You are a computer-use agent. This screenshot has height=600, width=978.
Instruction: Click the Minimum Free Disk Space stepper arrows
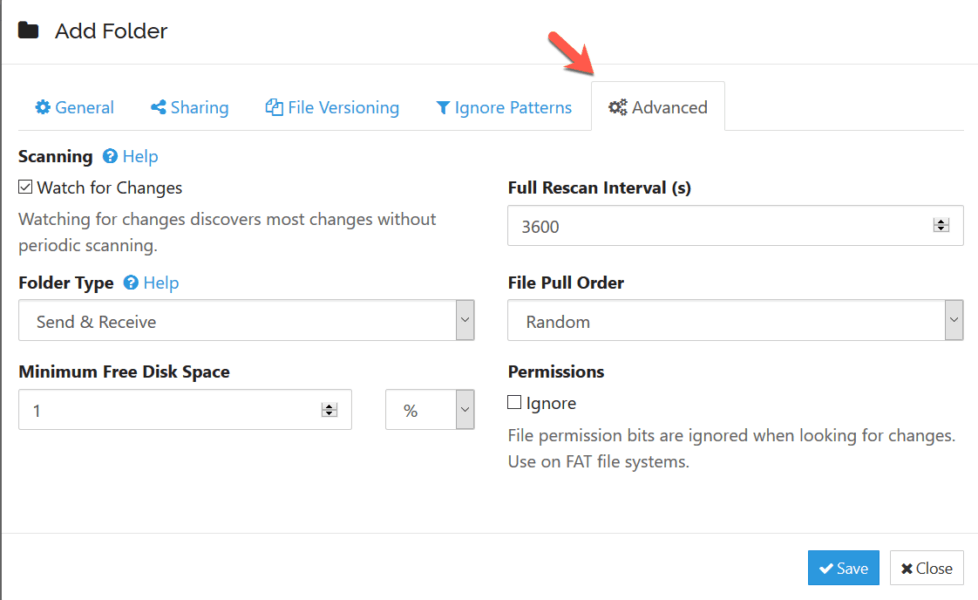click(x=328, y=410)
